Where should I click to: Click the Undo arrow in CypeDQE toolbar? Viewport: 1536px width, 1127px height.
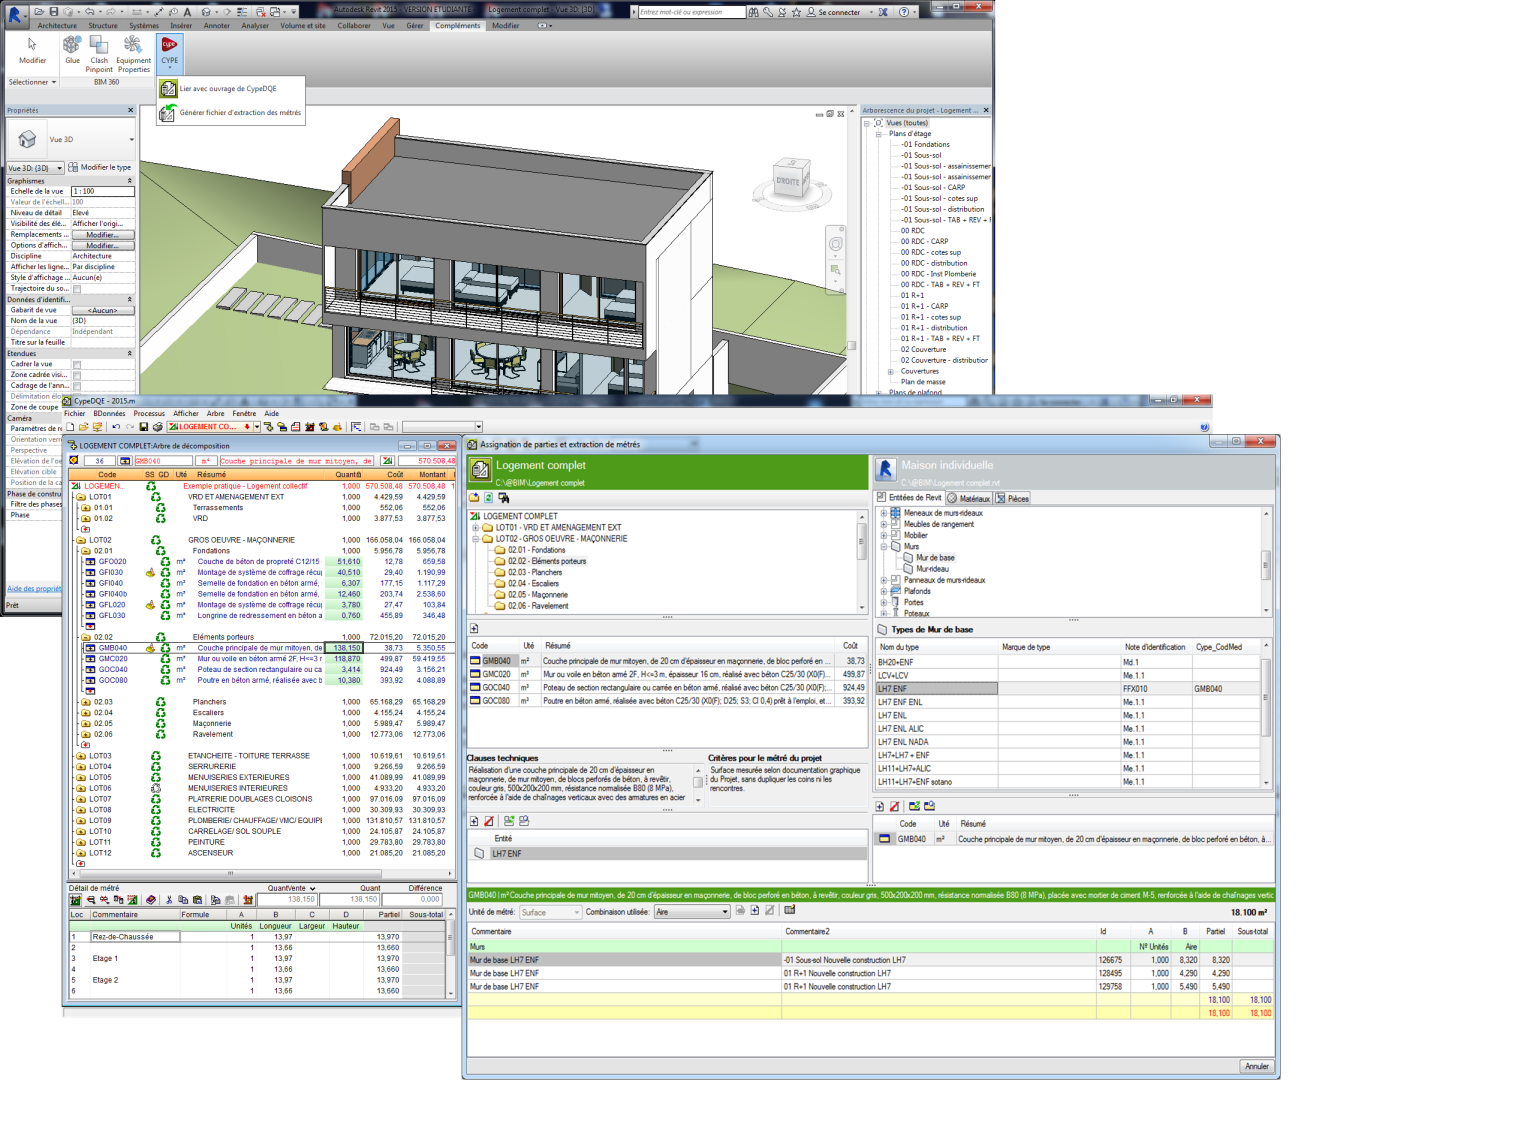click(x=116, y=425)
